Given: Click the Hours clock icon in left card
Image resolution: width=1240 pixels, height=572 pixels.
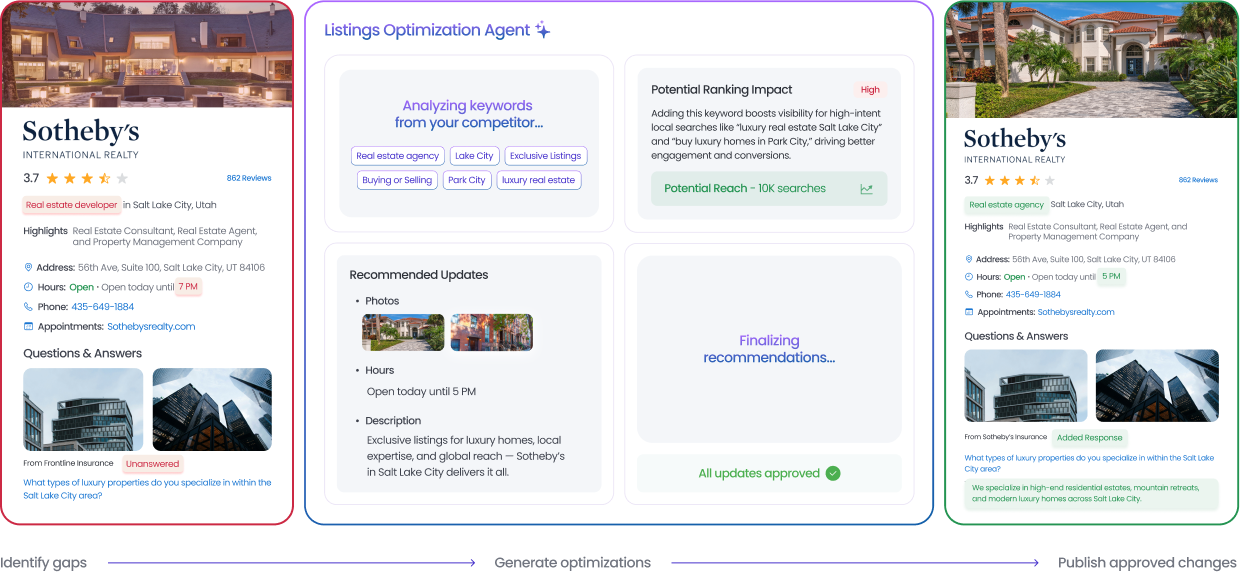Looking at the screenshot, I should tap(28, 287).
